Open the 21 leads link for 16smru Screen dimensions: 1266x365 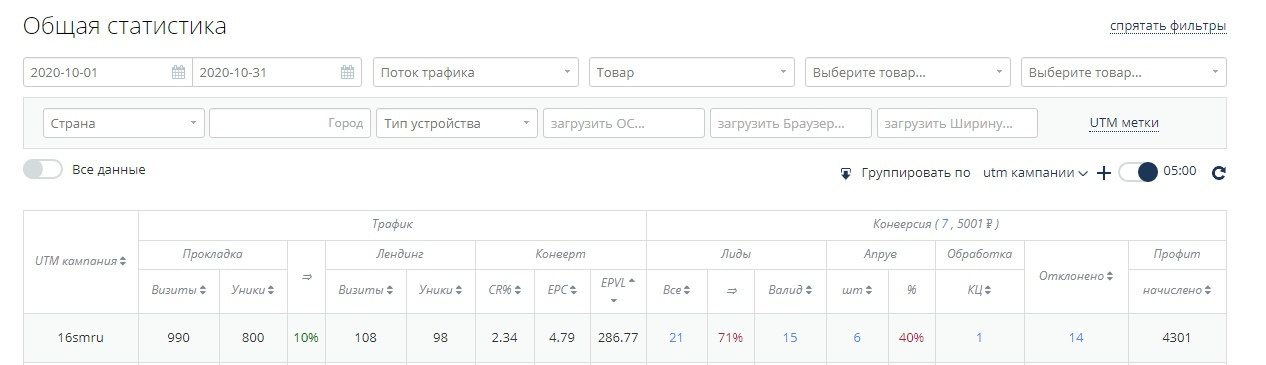pyautogui.click(x=676, y=338)
